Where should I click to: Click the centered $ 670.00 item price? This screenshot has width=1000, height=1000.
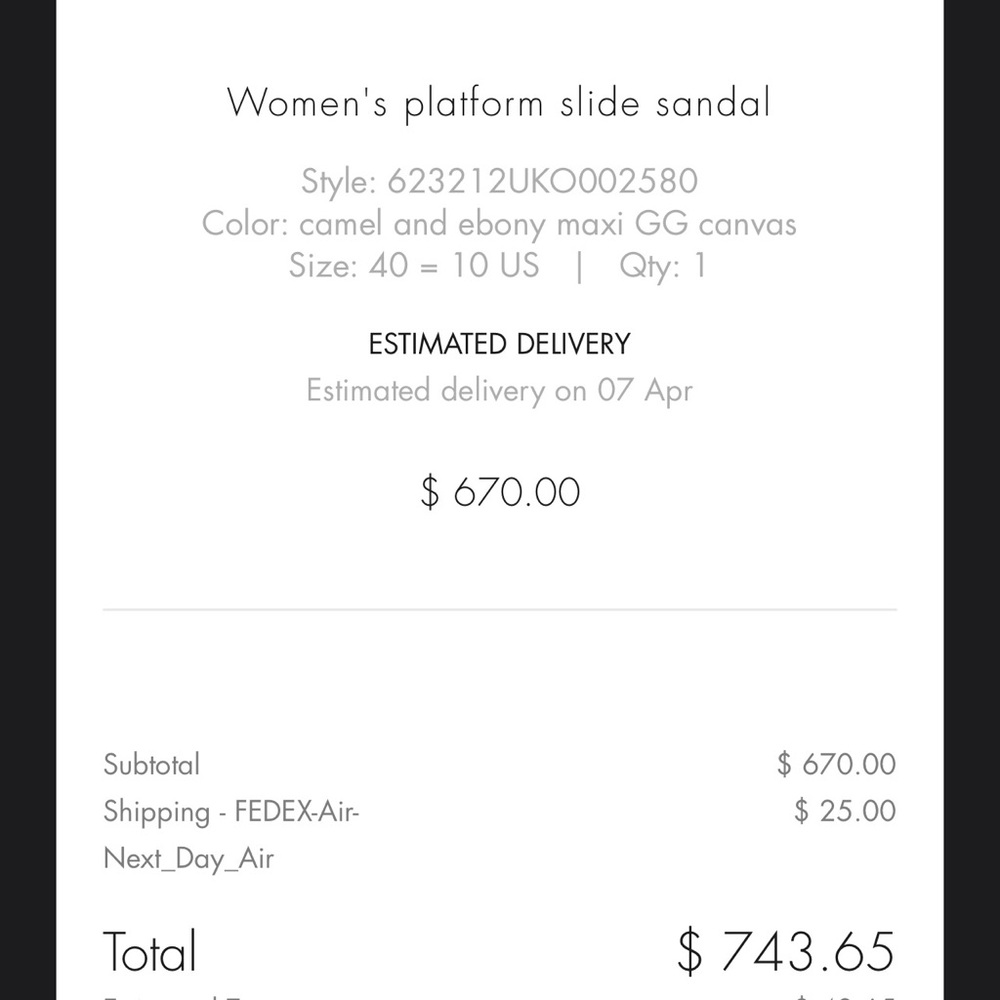500,492
